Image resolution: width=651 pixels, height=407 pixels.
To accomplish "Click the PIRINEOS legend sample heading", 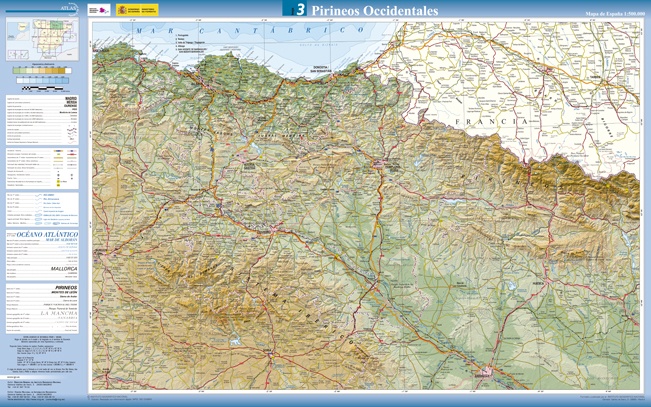I will 68,286.
